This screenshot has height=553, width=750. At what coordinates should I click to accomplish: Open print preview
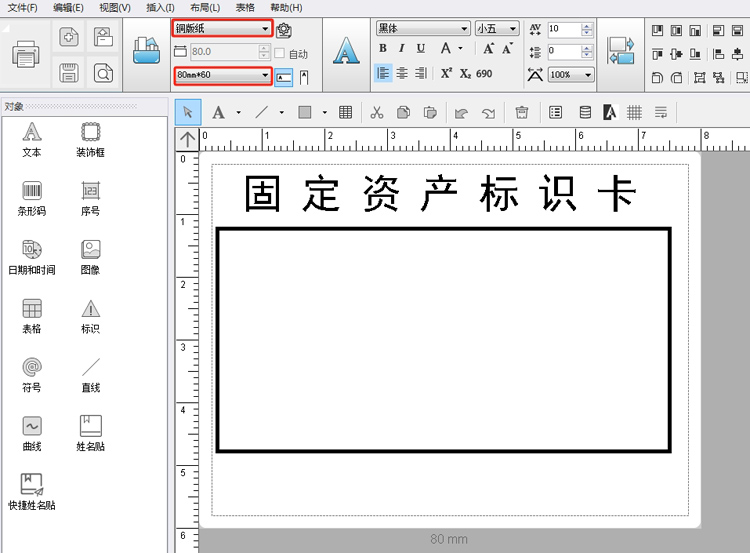point(103,73)
